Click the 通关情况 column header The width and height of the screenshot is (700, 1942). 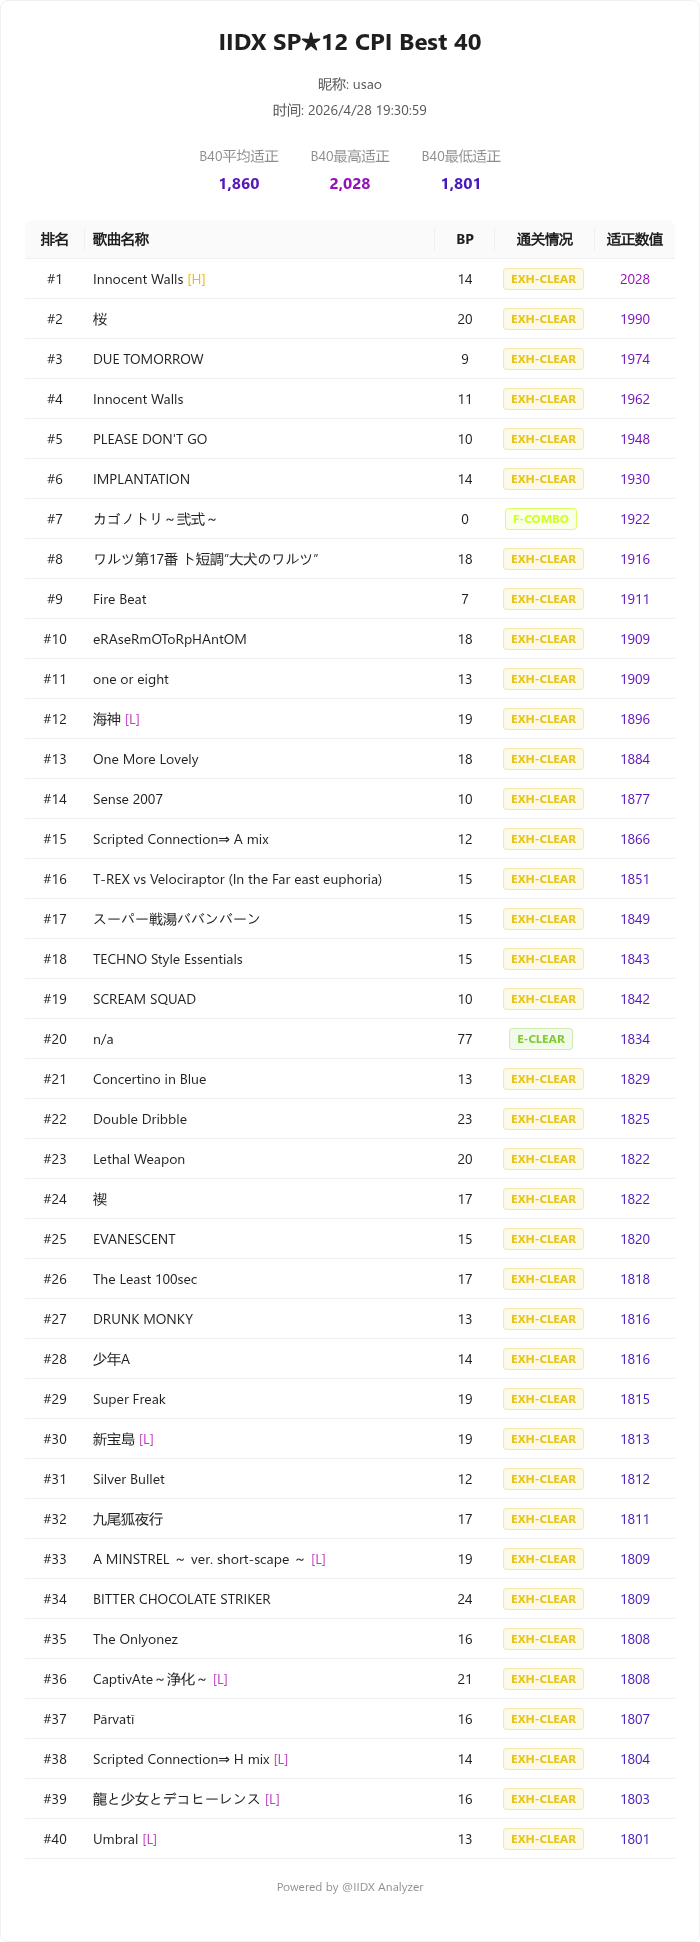coord(544,239)
